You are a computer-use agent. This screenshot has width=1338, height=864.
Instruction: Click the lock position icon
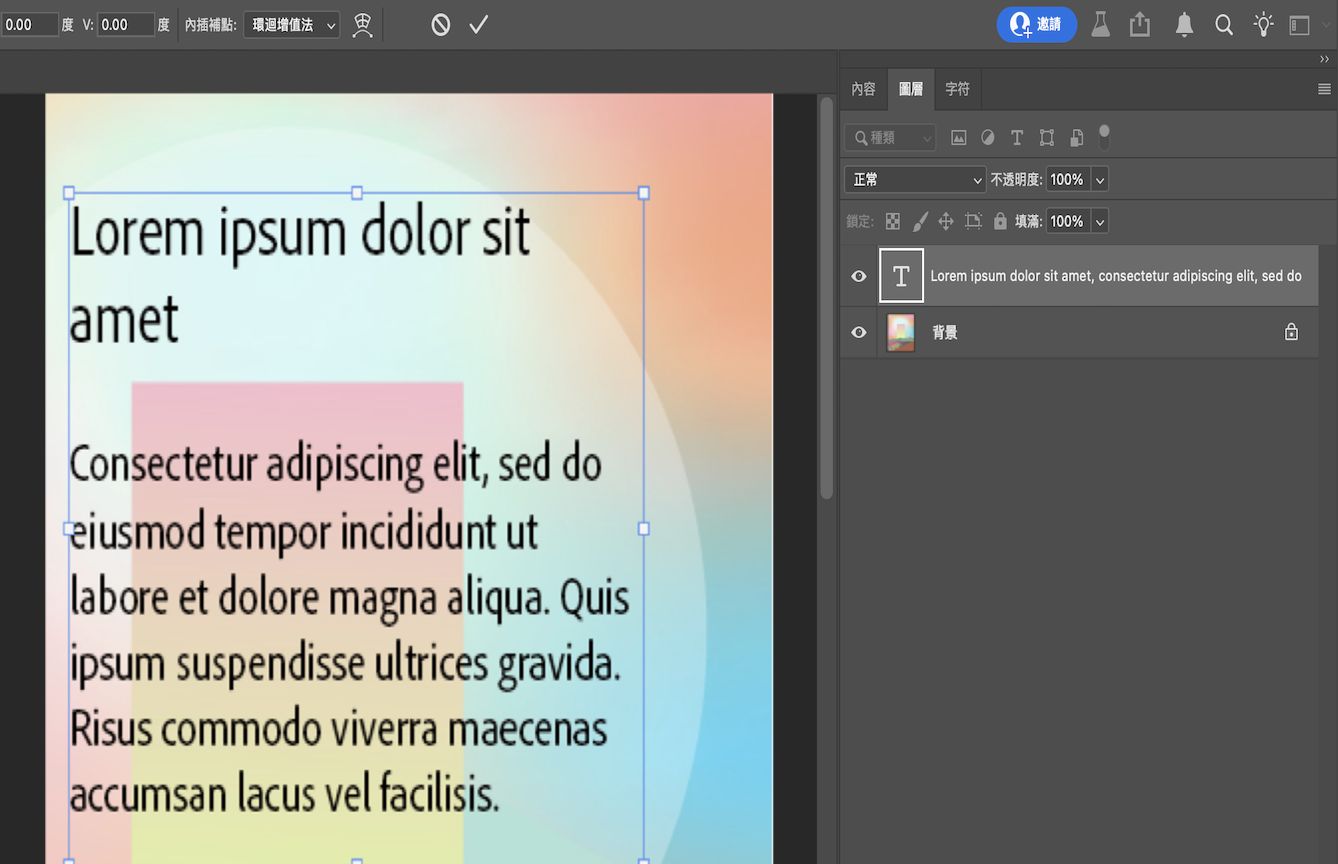tap(945, 221)
